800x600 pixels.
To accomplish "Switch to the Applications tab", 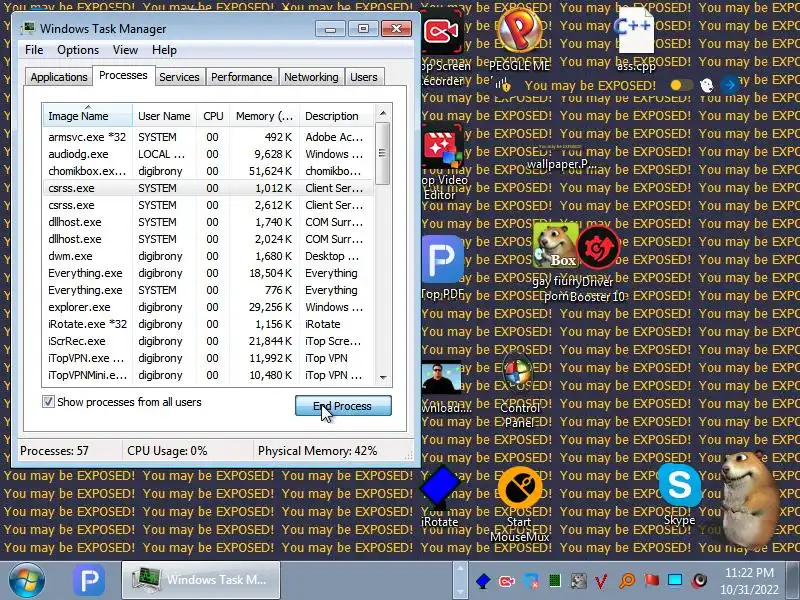I will (59, 77).
